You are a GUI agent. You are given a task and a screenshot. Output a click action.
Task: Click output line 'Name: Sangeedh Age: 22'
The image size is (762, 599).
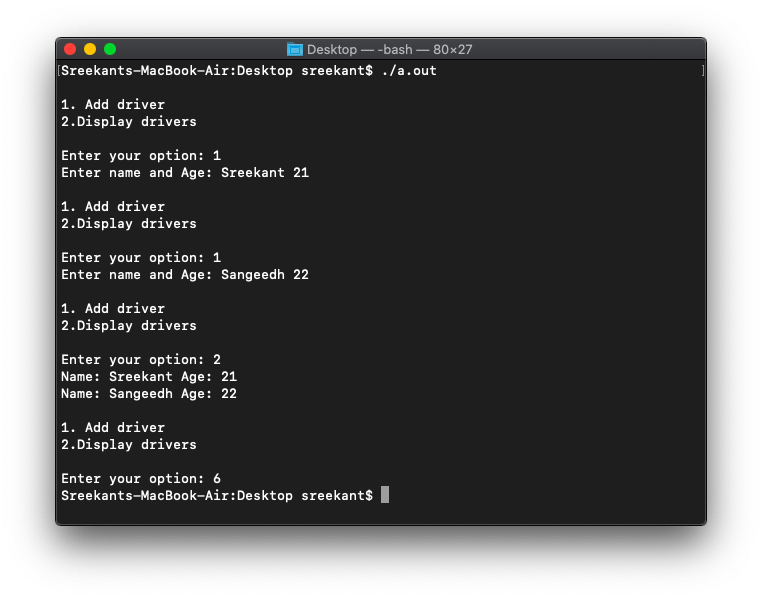coord(149,394)
